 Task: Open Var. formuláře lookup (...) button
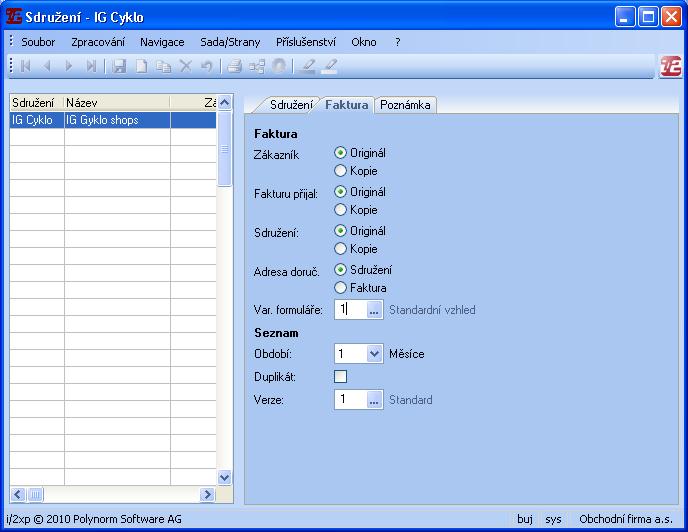[374, 310]
